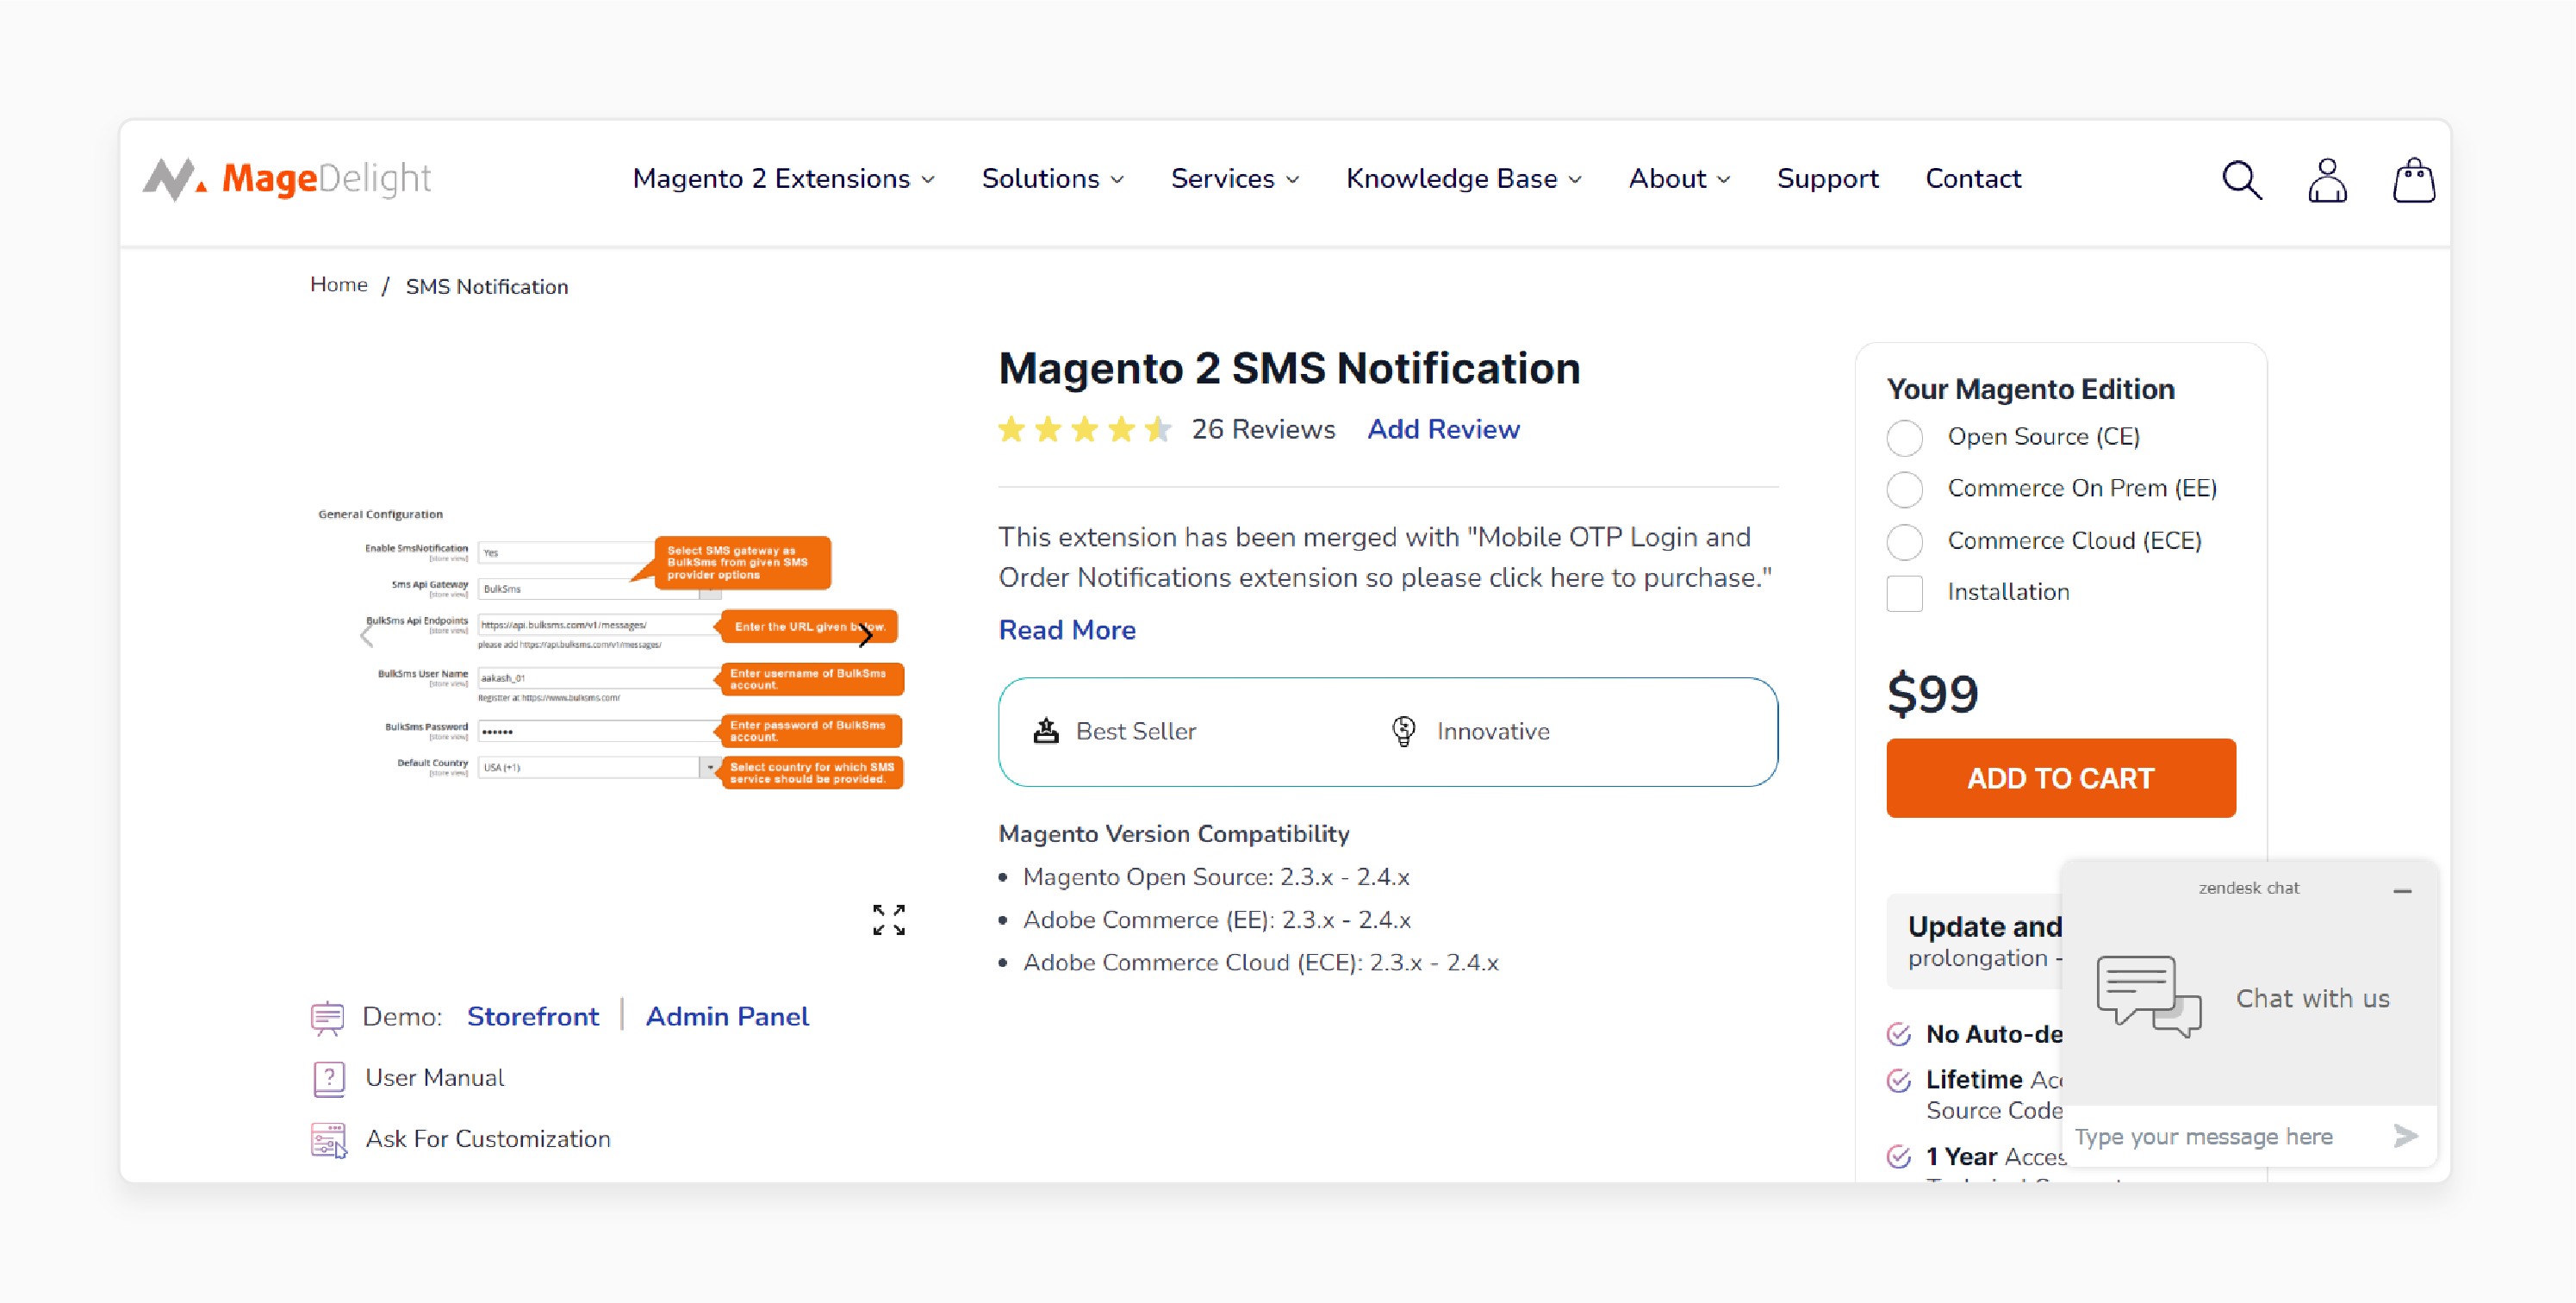The width and height of the screenshot is (2576, 1303).
Task: Click the User Manual book icon
Action: [x=329, y=1078]
